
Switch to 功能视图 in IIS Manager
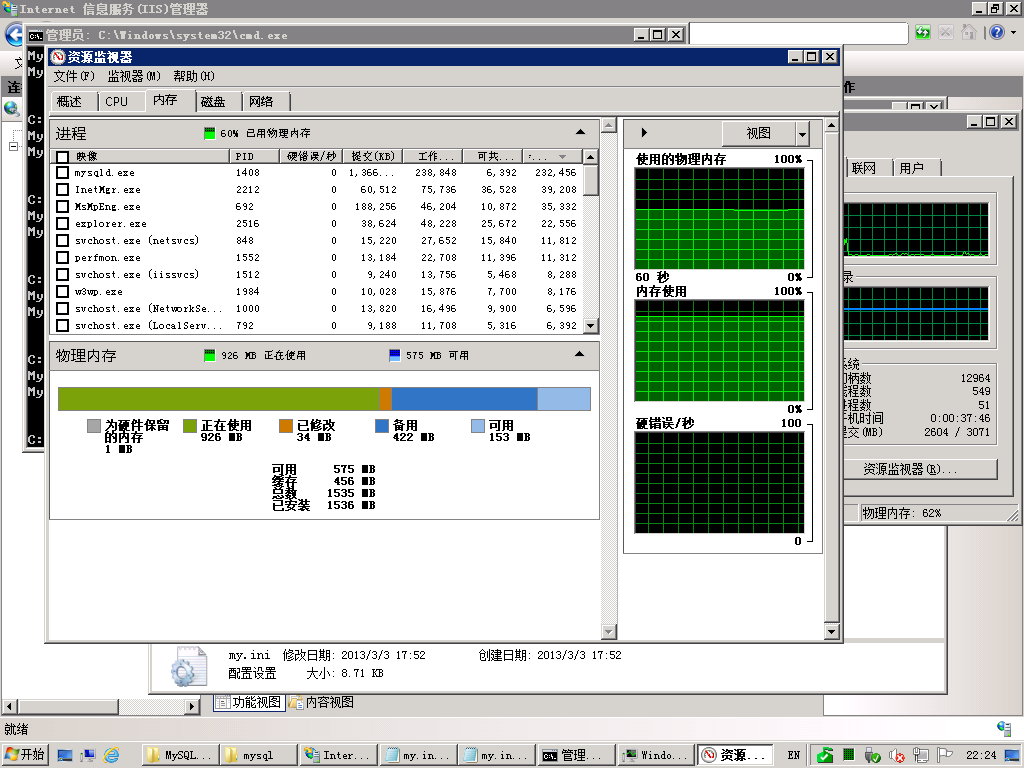[249, 703]
